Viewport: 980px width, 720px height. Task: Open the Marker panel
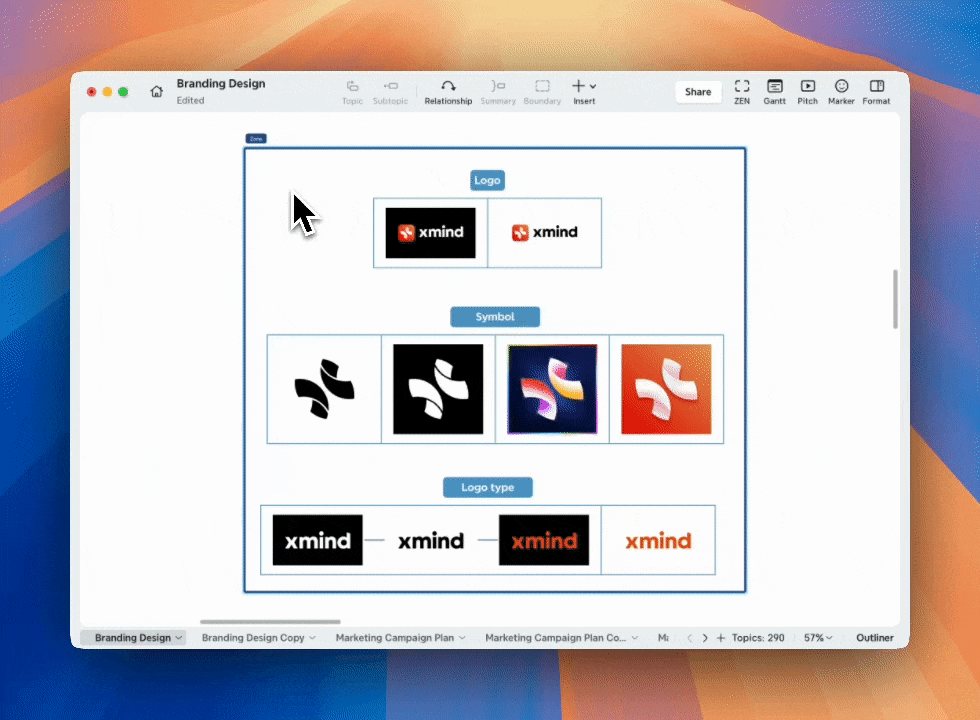(x=841, y=92)
